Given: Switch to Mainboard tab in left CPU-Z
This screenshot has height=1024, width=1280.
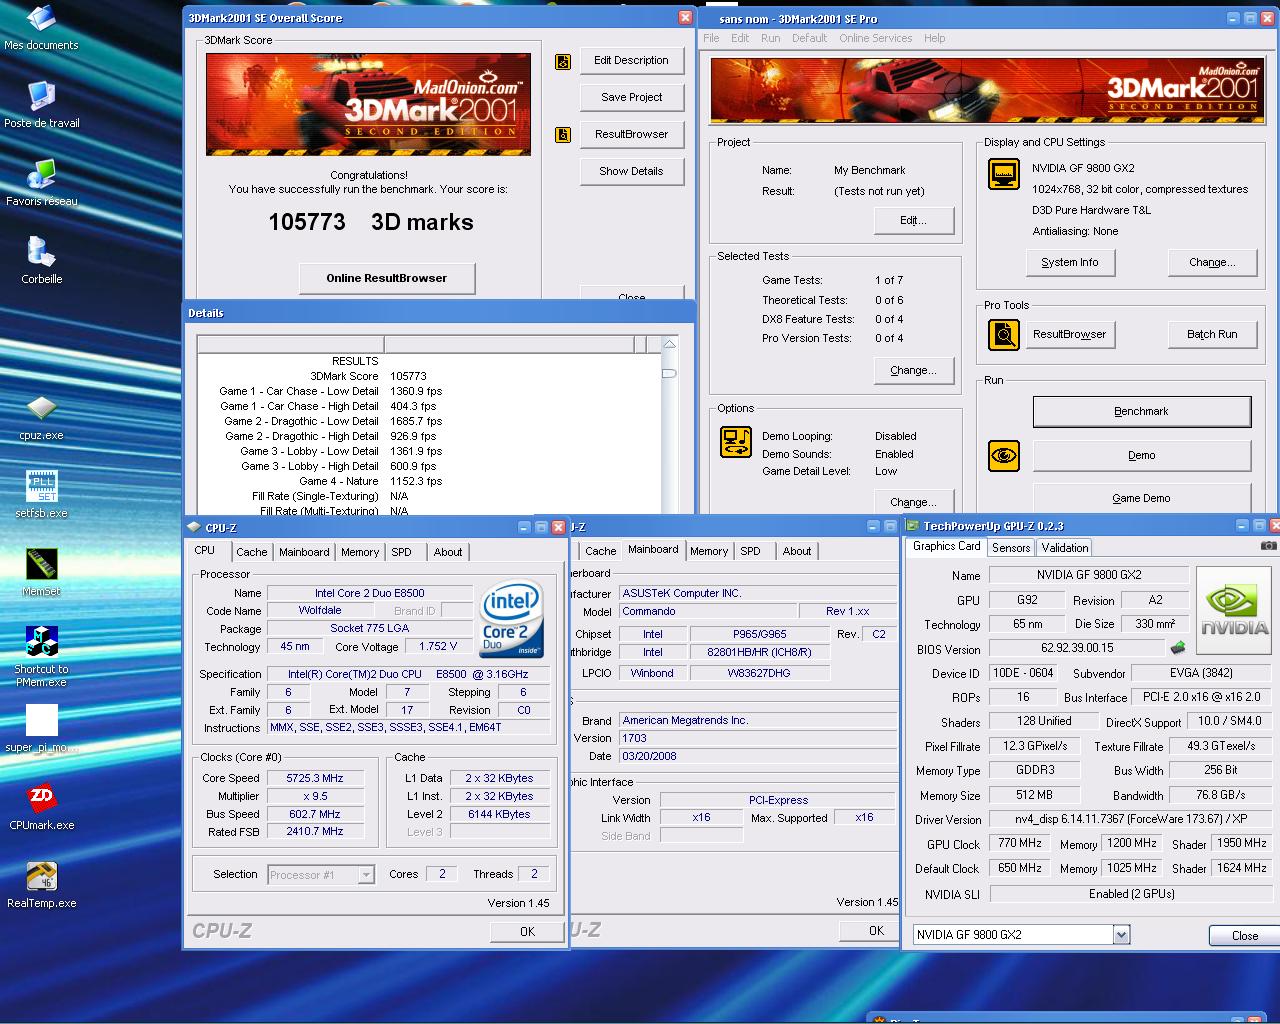Looking at the screenshot, I should click(x=304, y=552).
